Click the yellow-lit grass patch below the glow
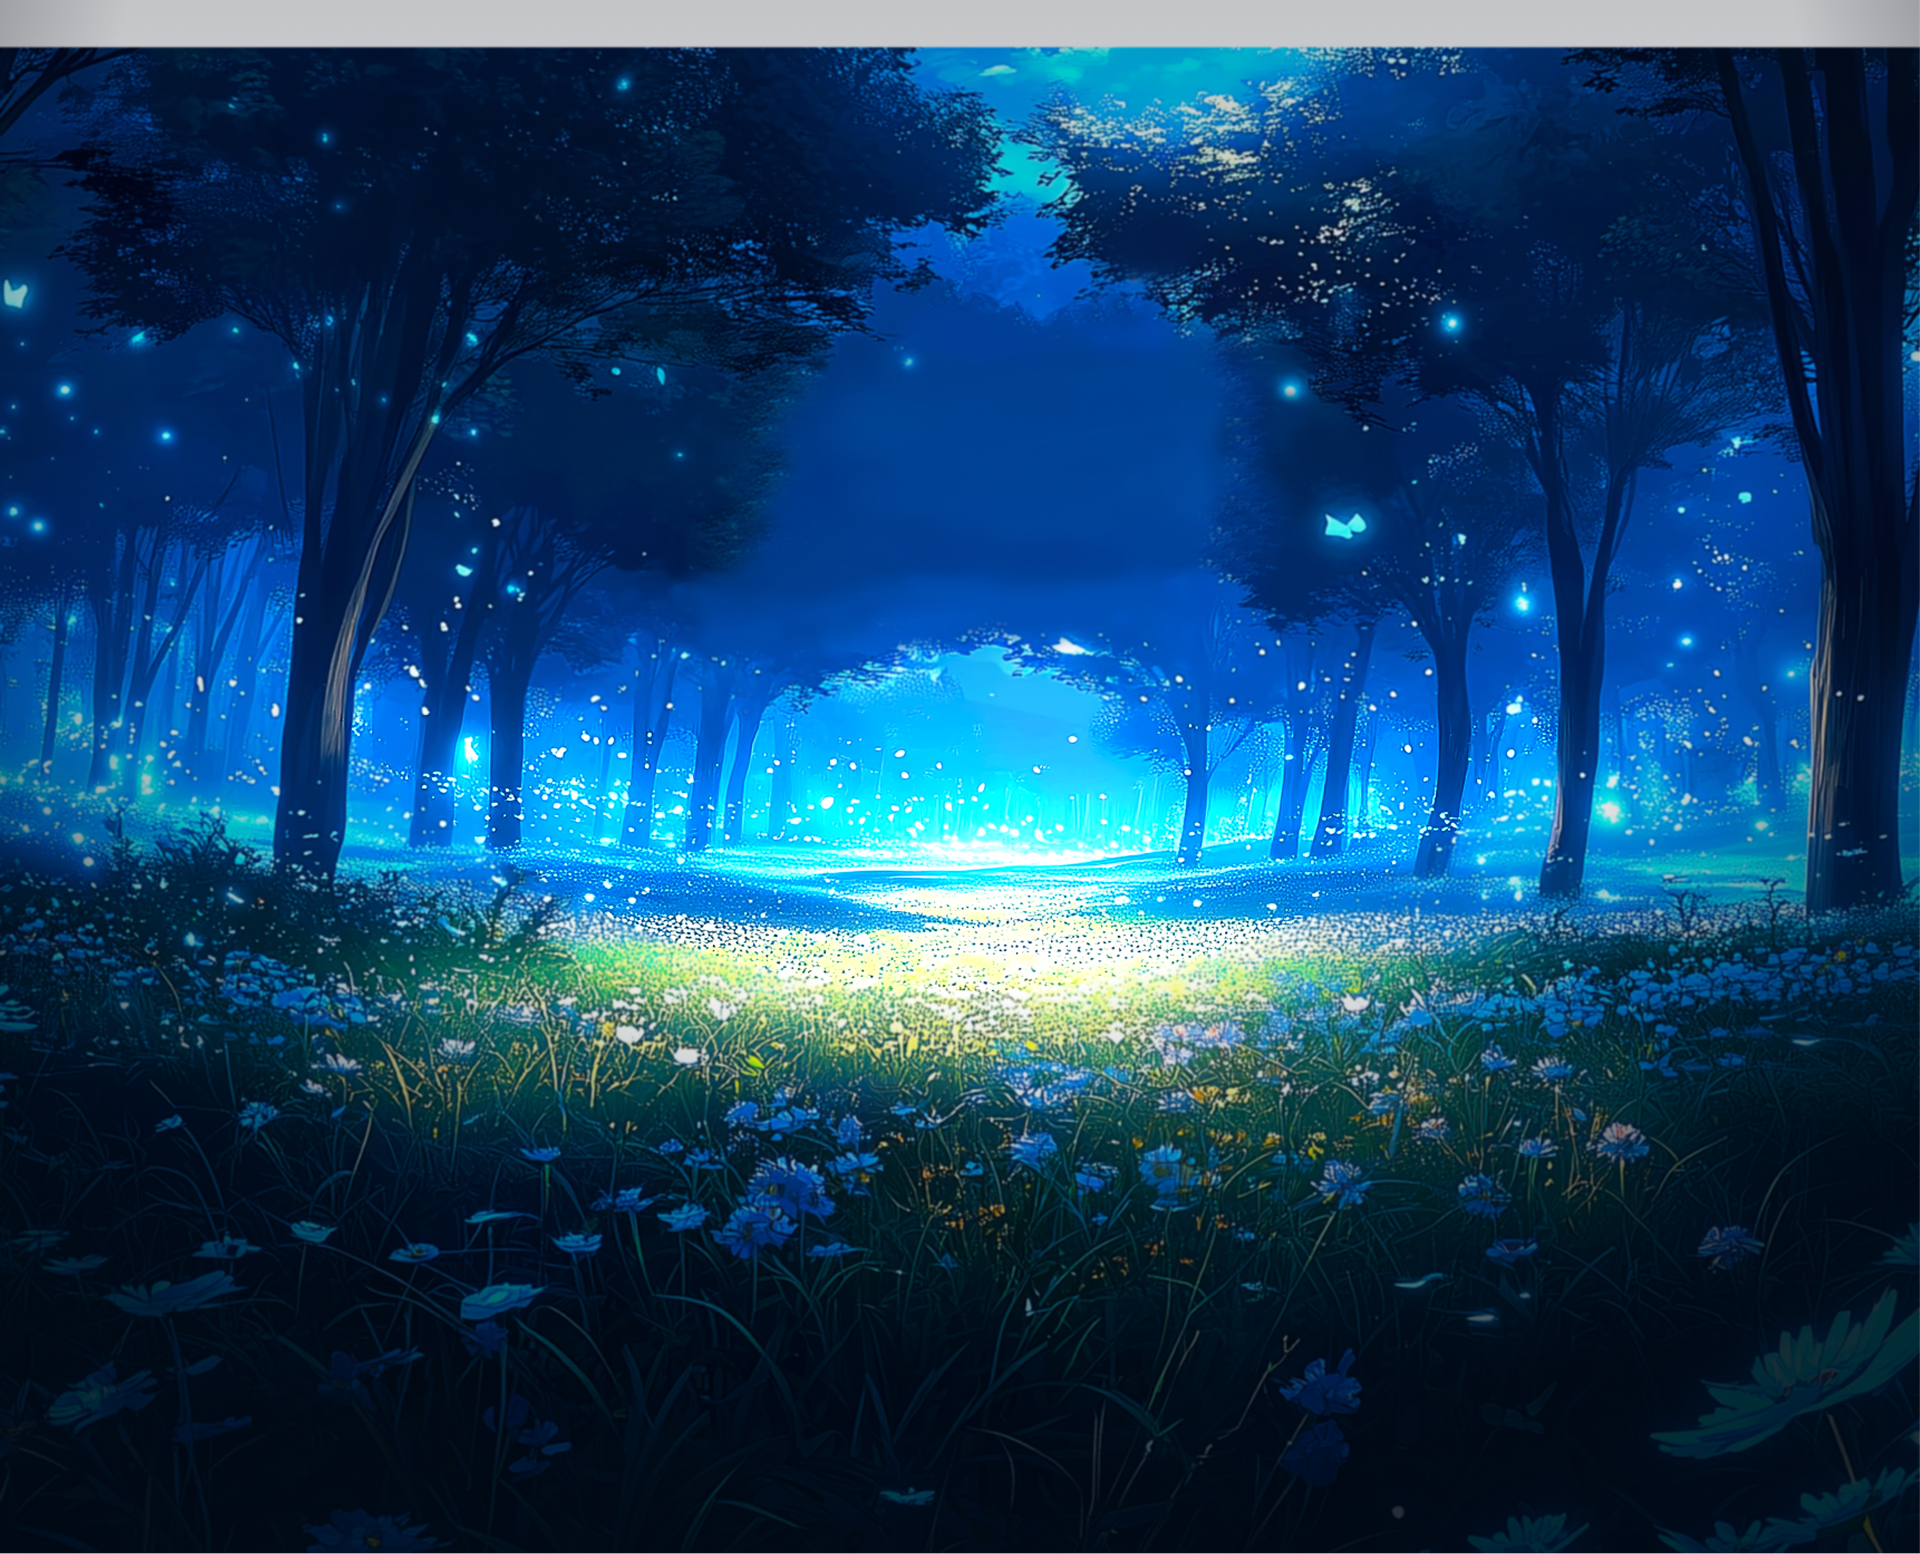 (960, 980)
